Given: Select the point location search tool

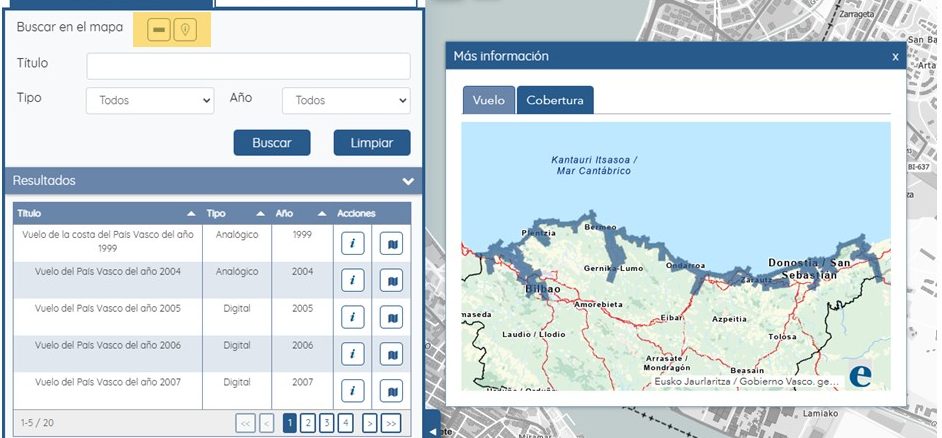Looking at the screenshot, I should [x=184, y=31].
